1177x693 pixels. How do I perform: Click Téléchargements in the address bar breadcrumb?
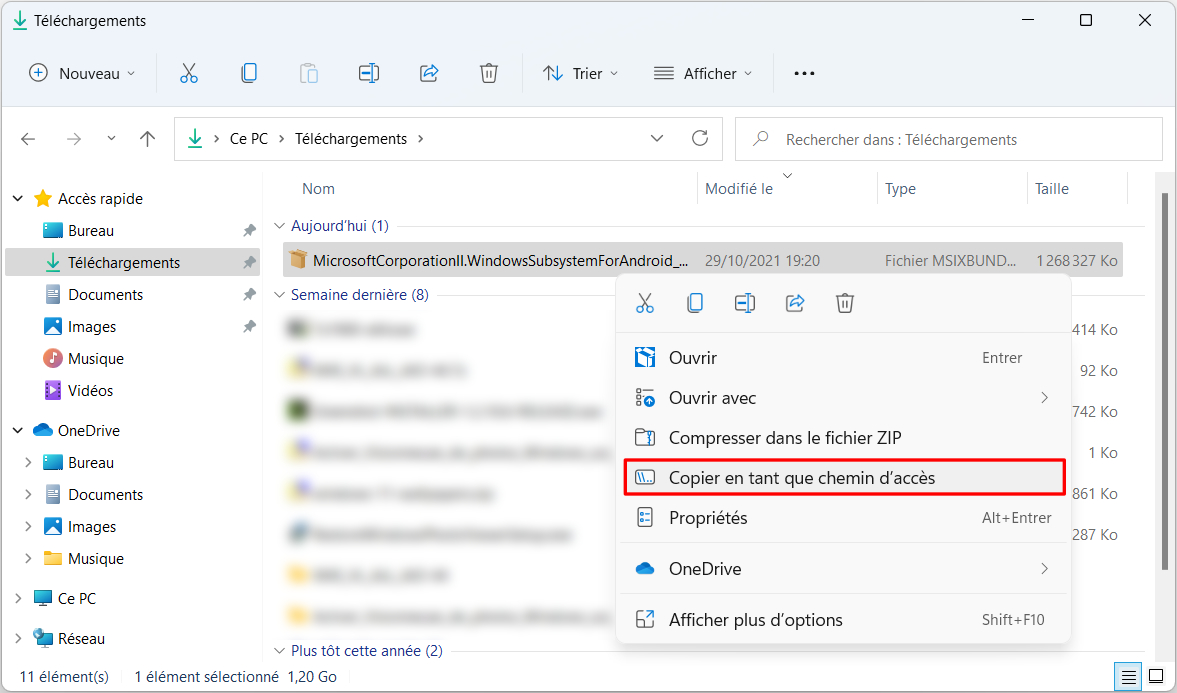351,139
